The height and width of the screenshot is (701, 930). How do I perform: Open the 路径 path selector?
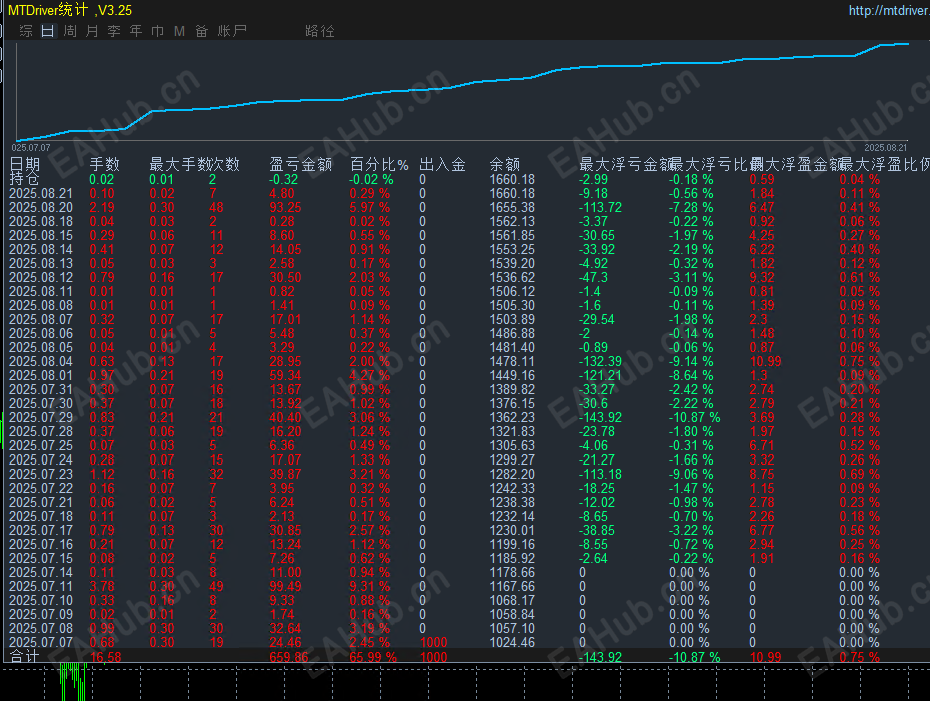coord(318,31)
